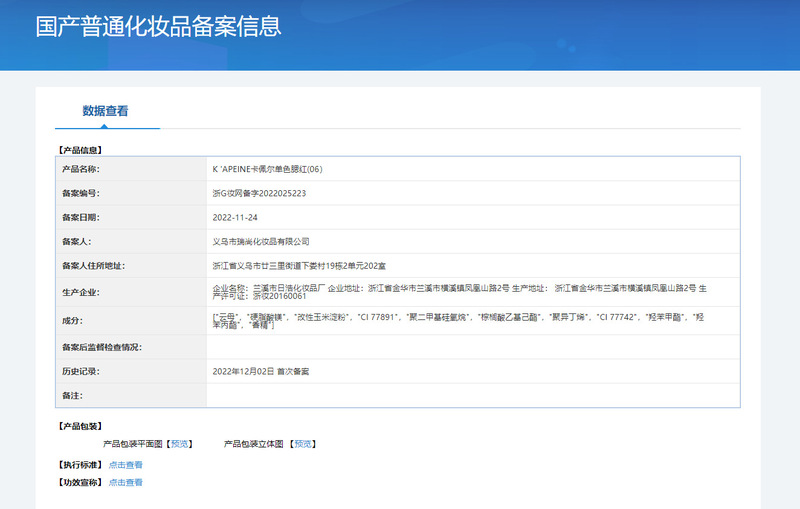This screenshot has width=800, height=509.
Task: Click the 备案日期 value 2022-11-24
Action: coord(235,217)
